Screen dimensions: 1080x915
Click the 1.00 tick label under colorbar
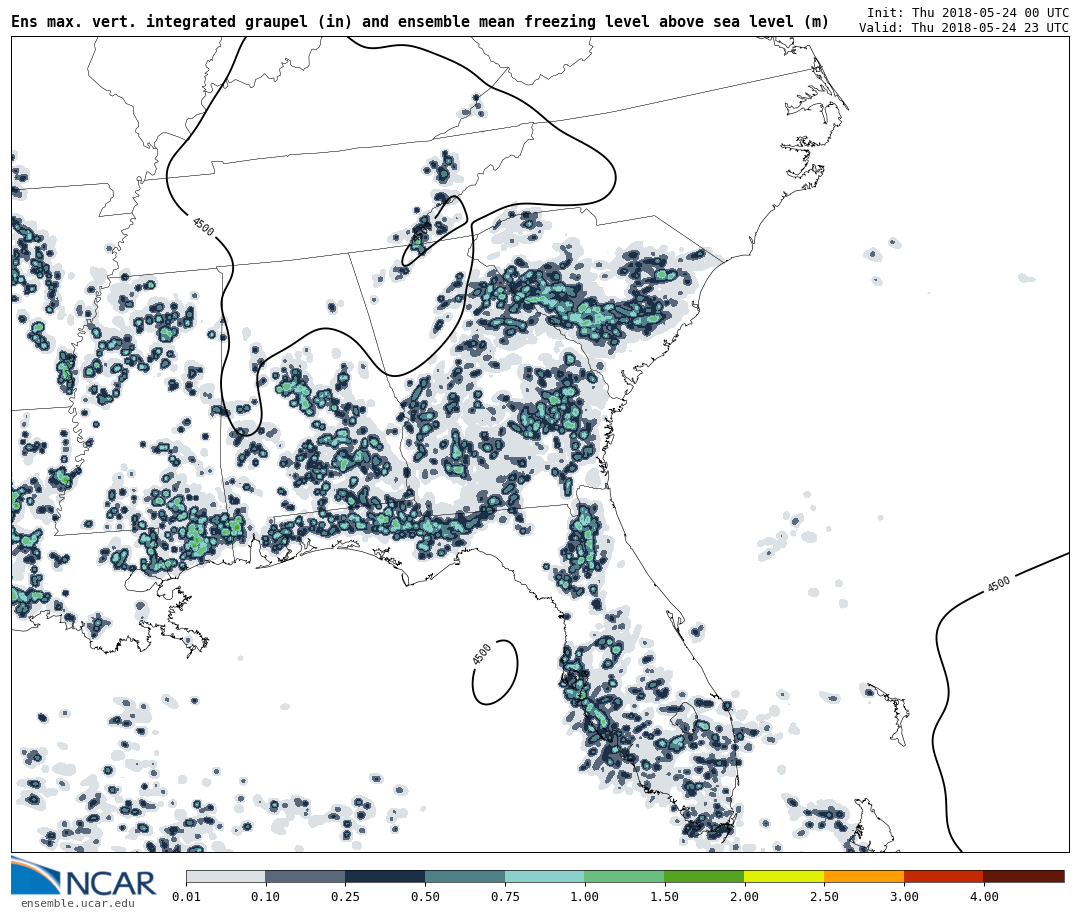pos(584,897)
